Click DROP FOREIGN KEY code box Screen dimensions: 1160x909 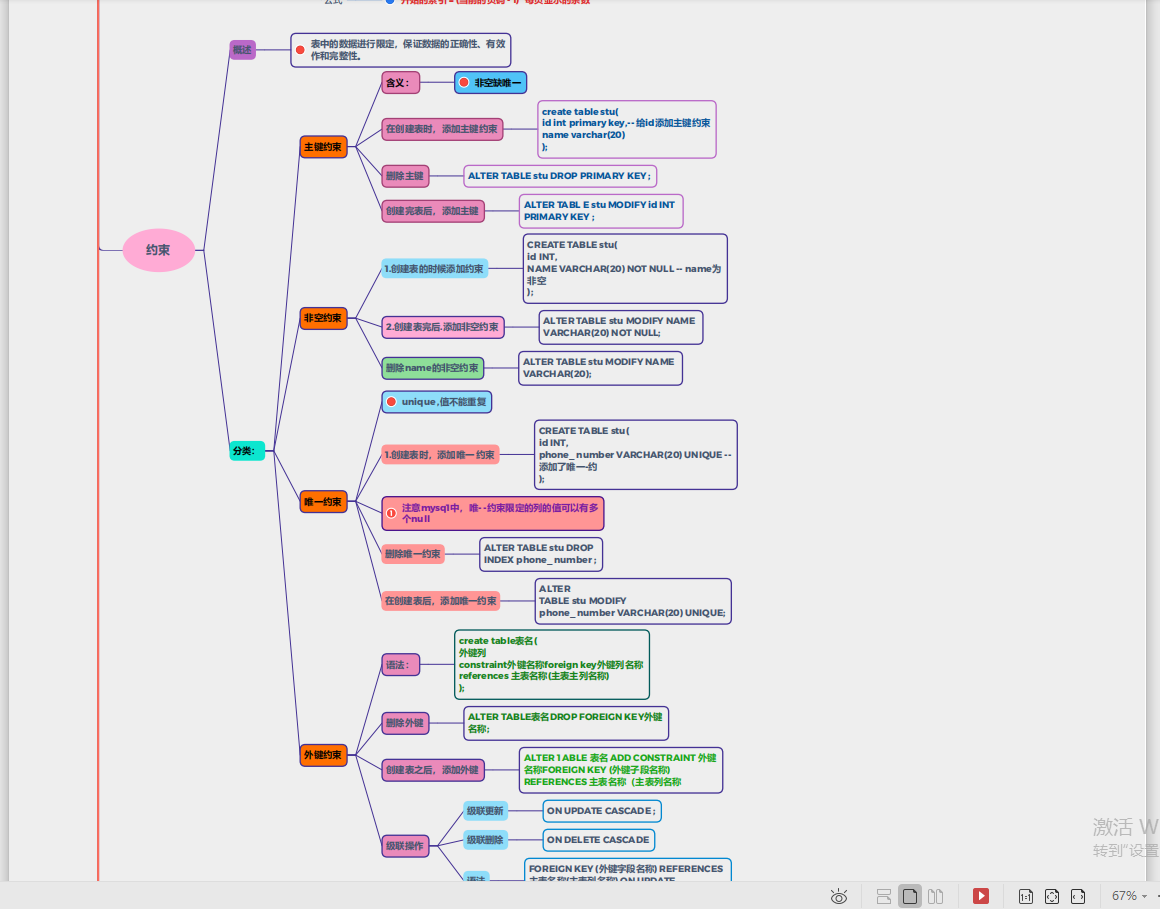[566, 723]
